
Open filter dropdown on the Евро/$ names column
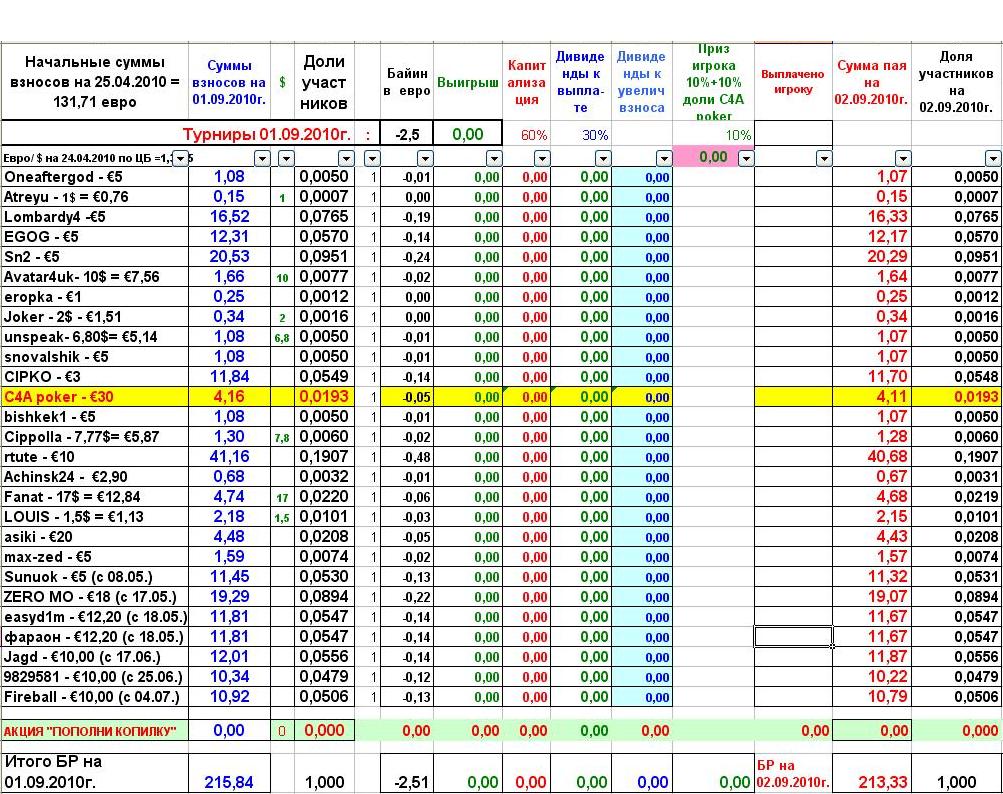click(181, 158)
